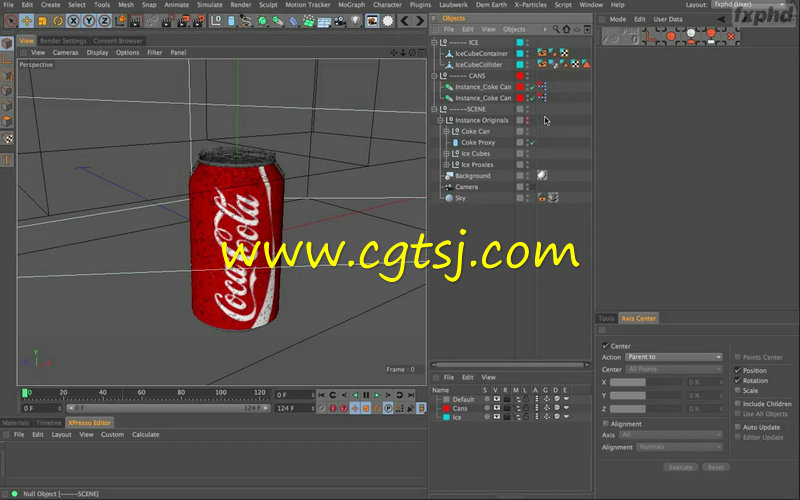This screenshot has height=500, width=800.
Task: Enable the Scale checkbox
Action: (x=738, y=391)
